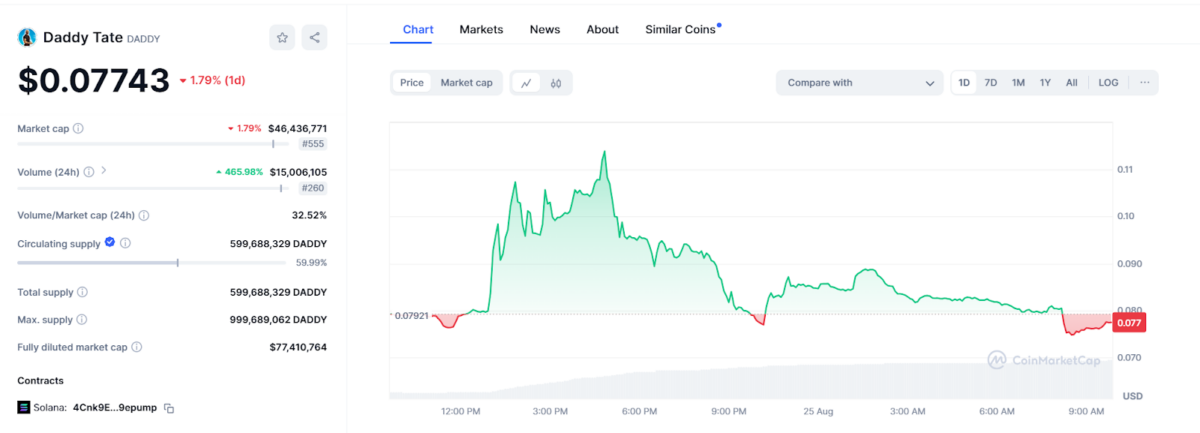Click Circulating supply verified badge
The height and width of the screenshot is (433, 1200).
(110, 243)
